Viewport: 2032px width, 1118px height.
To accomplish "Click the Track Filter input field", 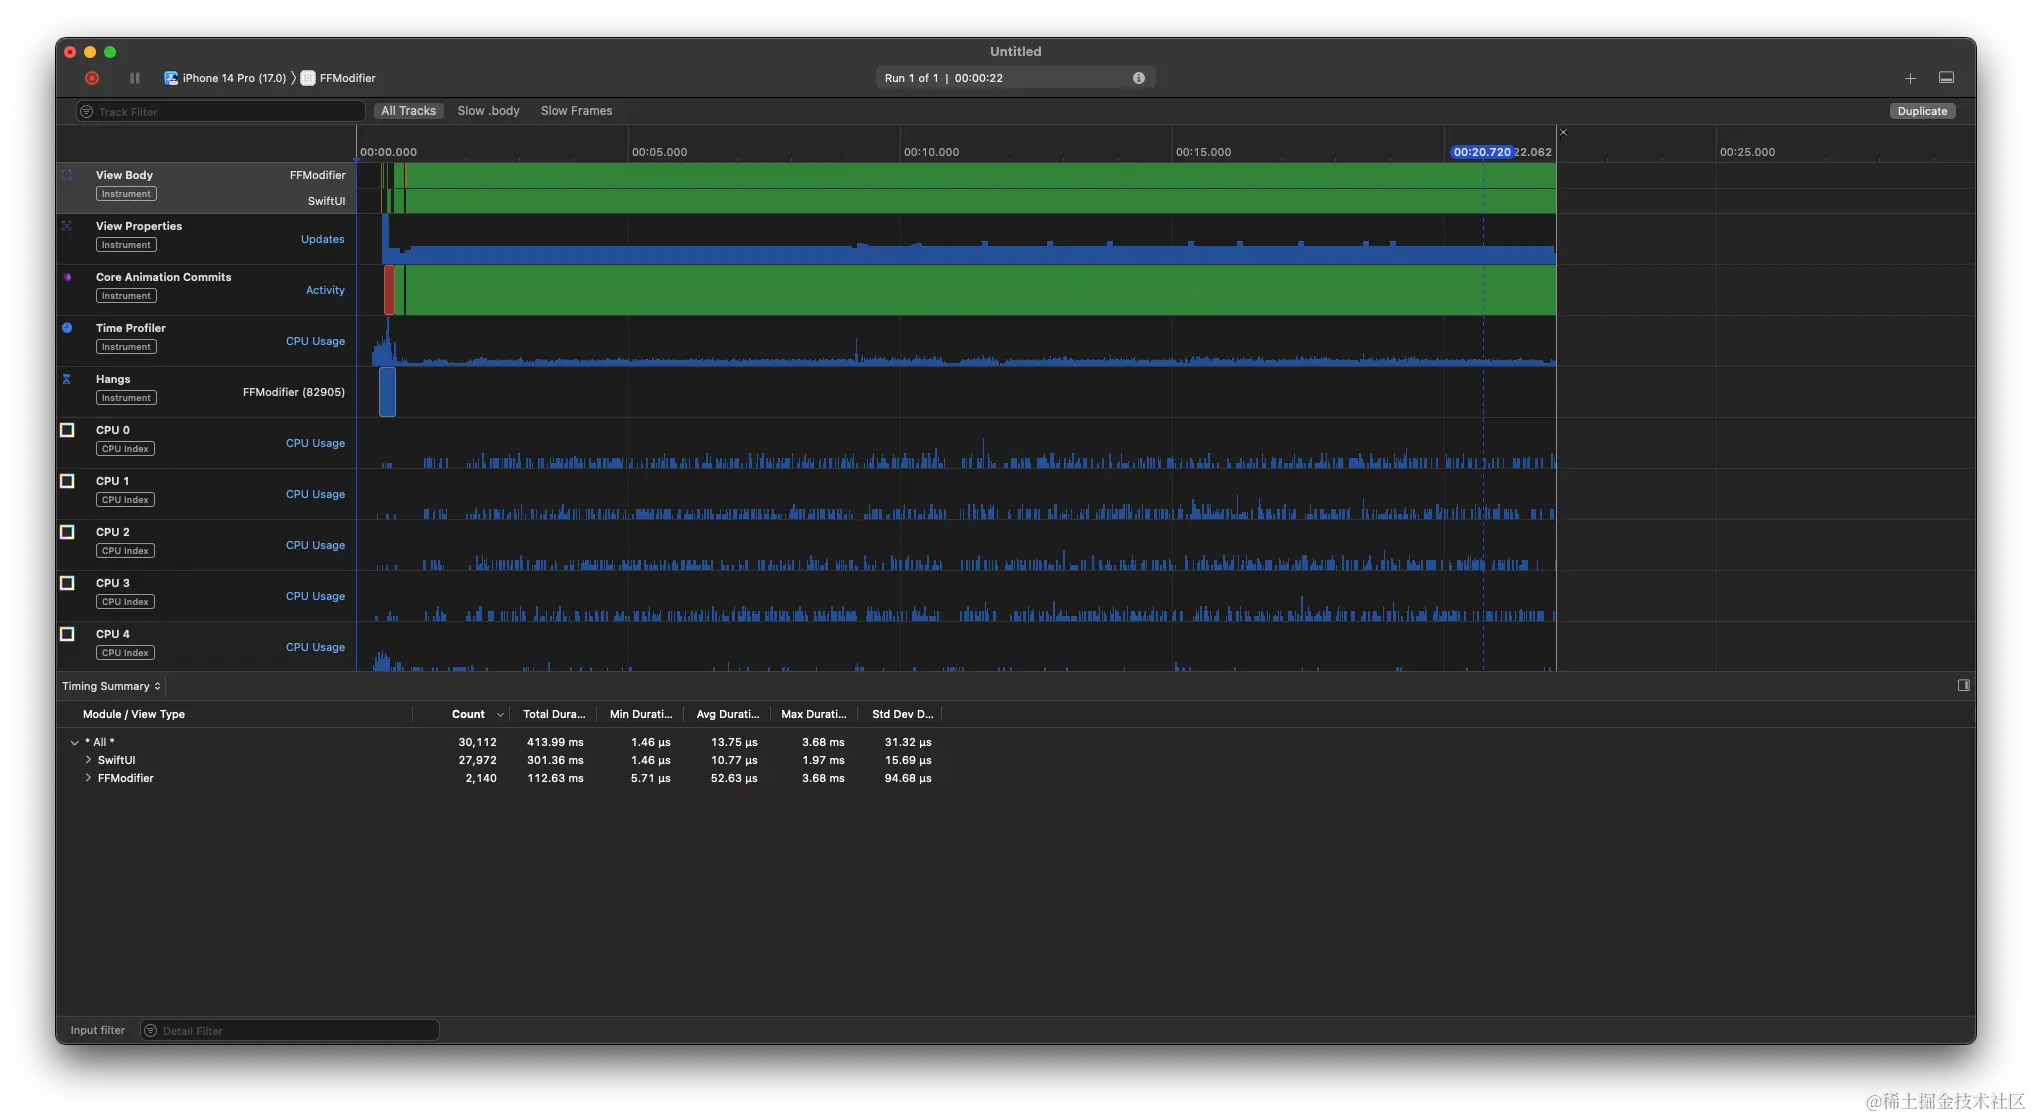I will 220,111.
